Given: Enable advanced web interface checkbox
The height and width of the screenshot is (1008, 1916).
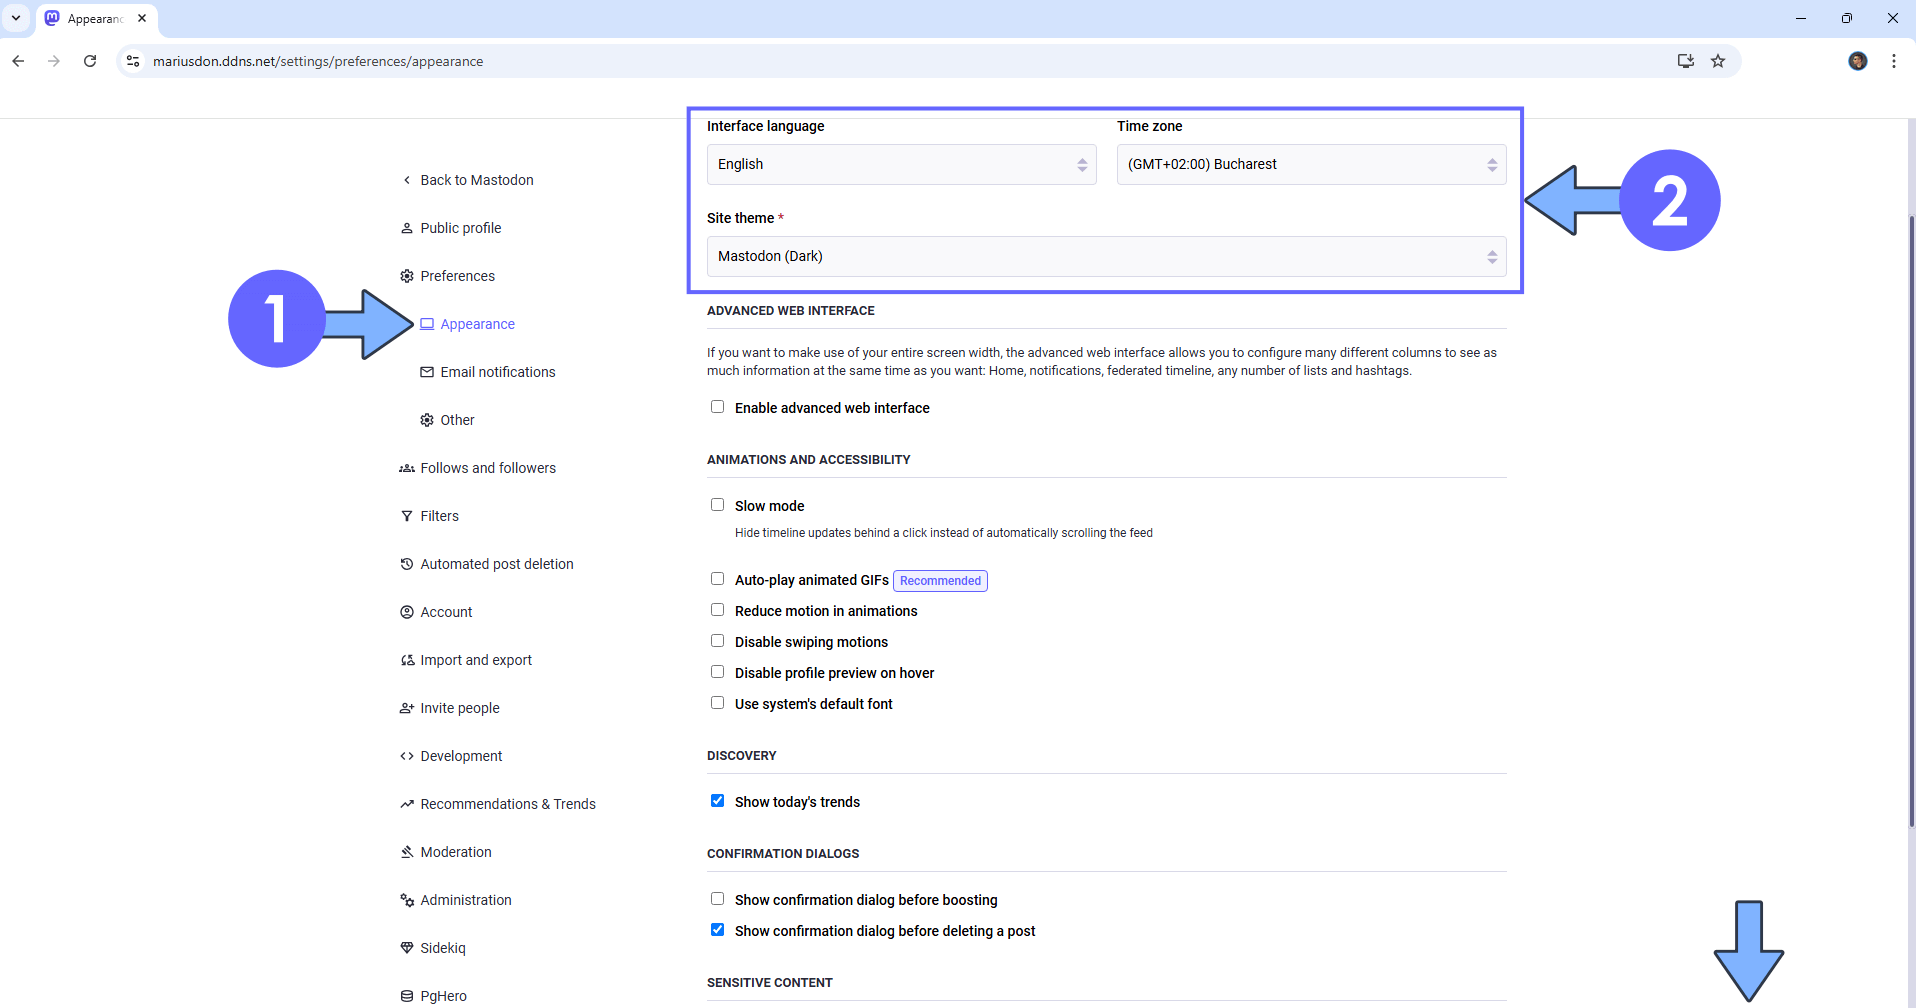Looking at the screenshot, I should click(x=717, y=407).
